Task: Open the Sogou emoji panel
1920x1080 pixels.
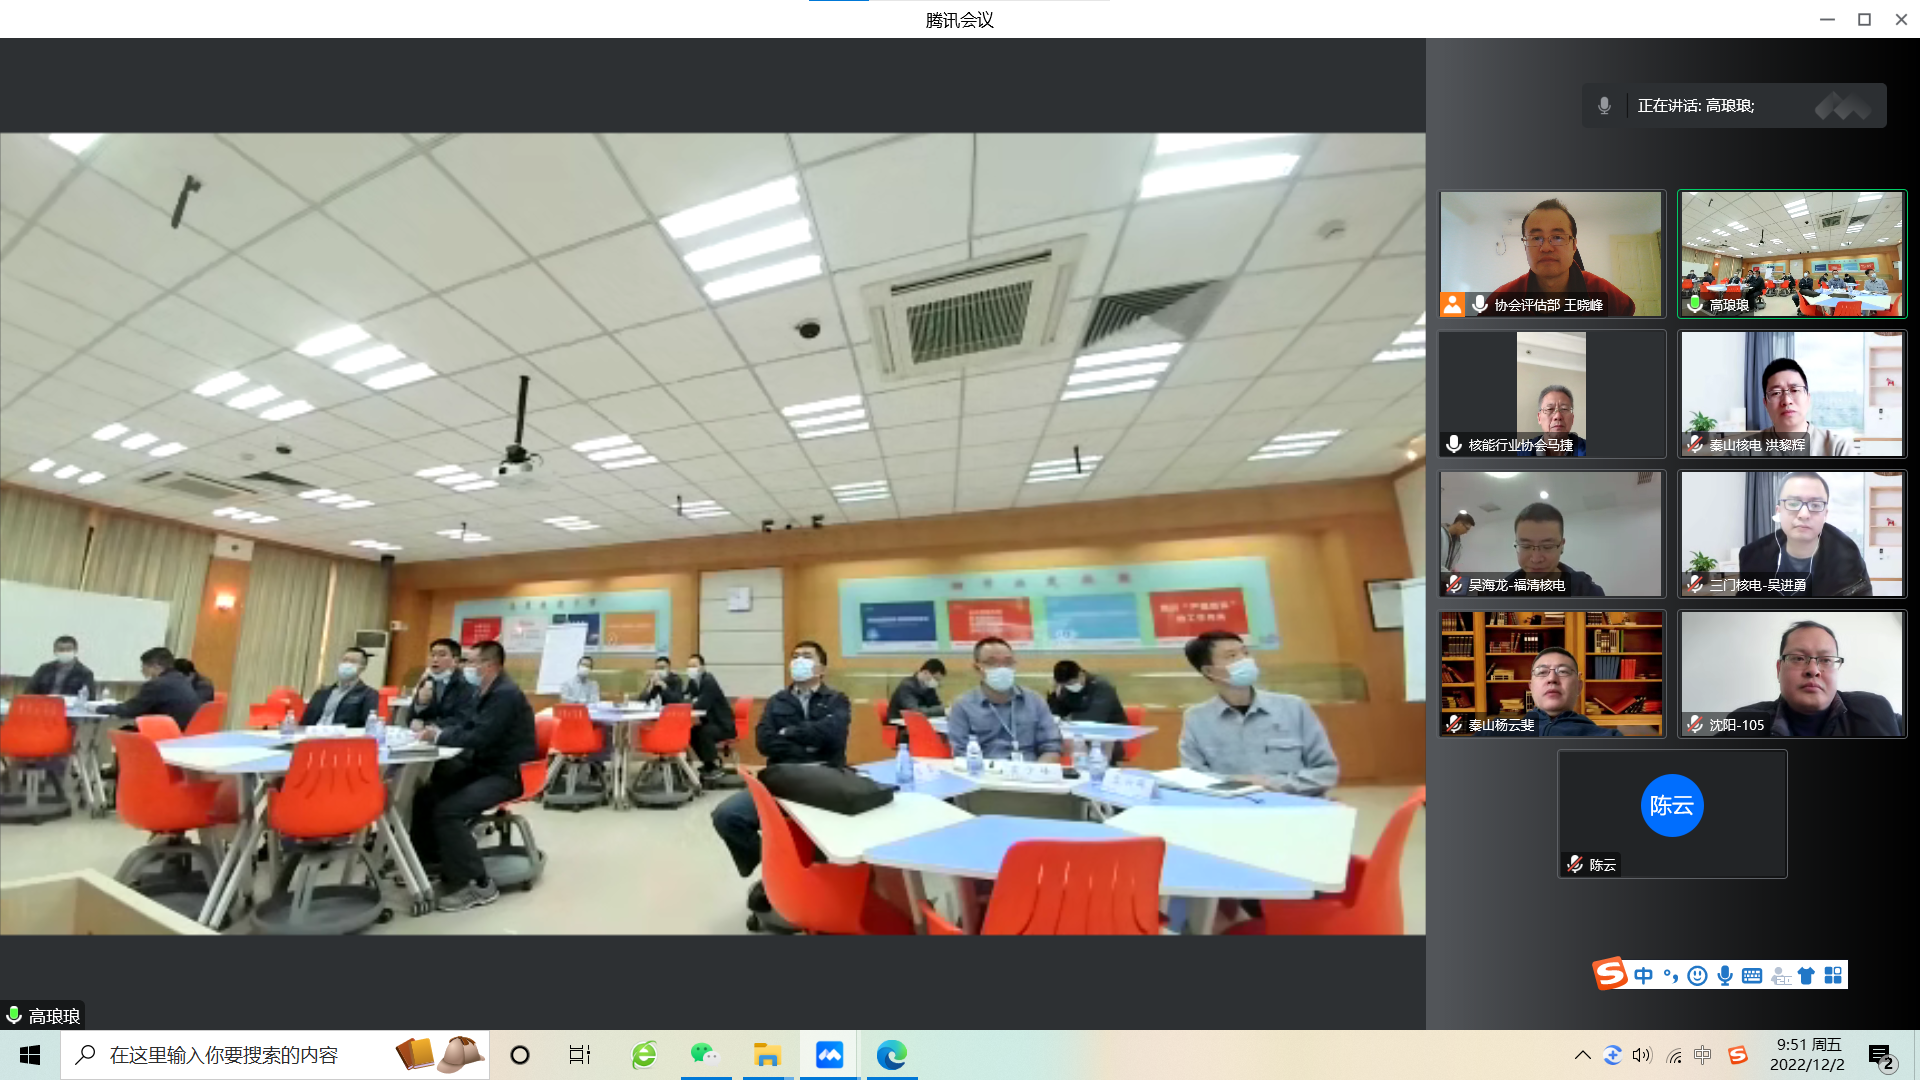Action: coord(1697,976)
